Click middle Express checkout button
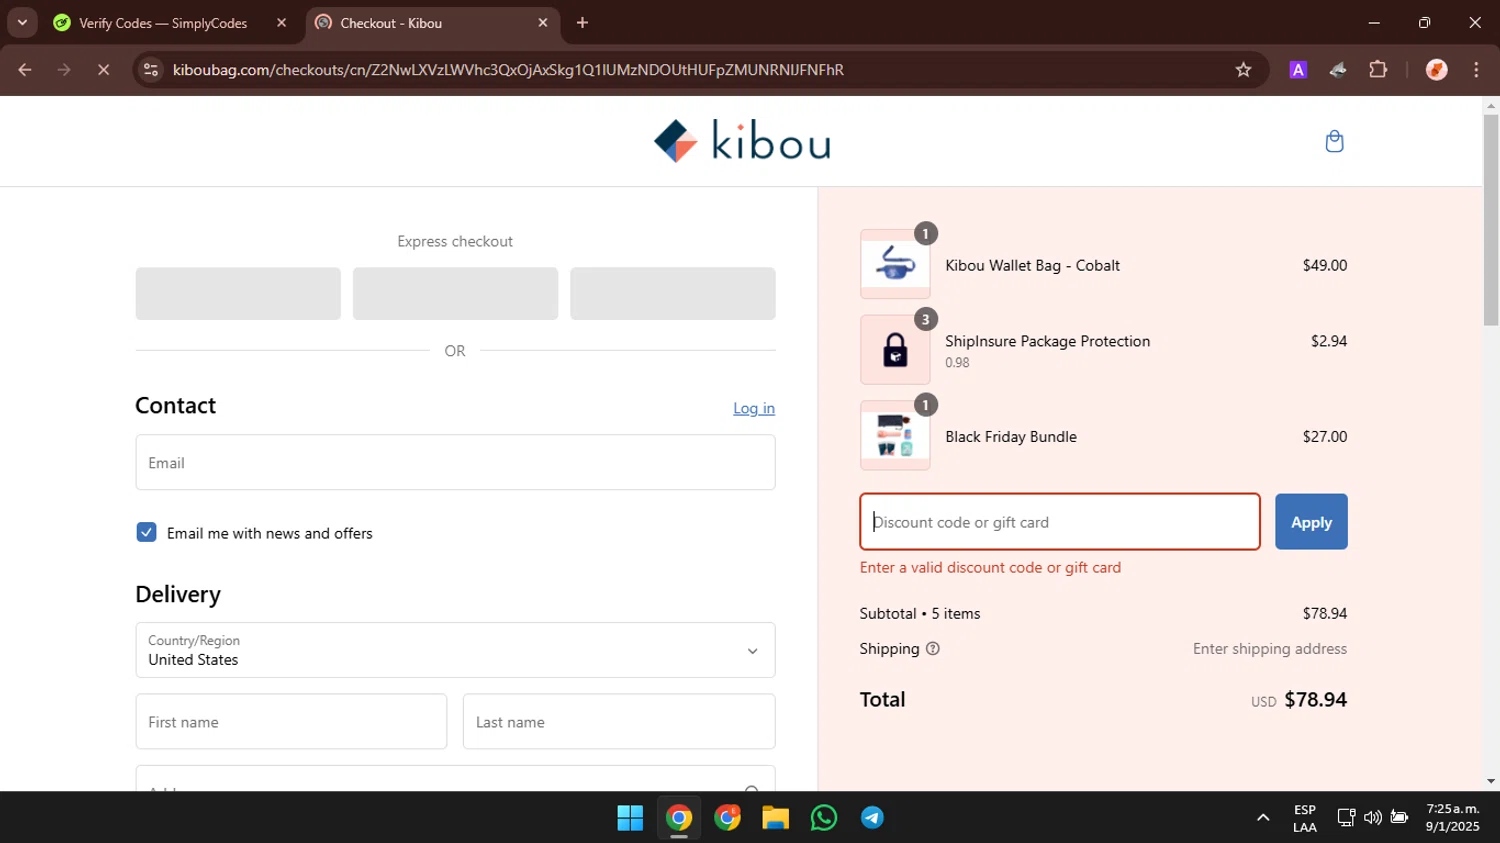Image resolution: width=1500 pixels, height=843 pixels. pyautogui.click(x=455, y=293)
